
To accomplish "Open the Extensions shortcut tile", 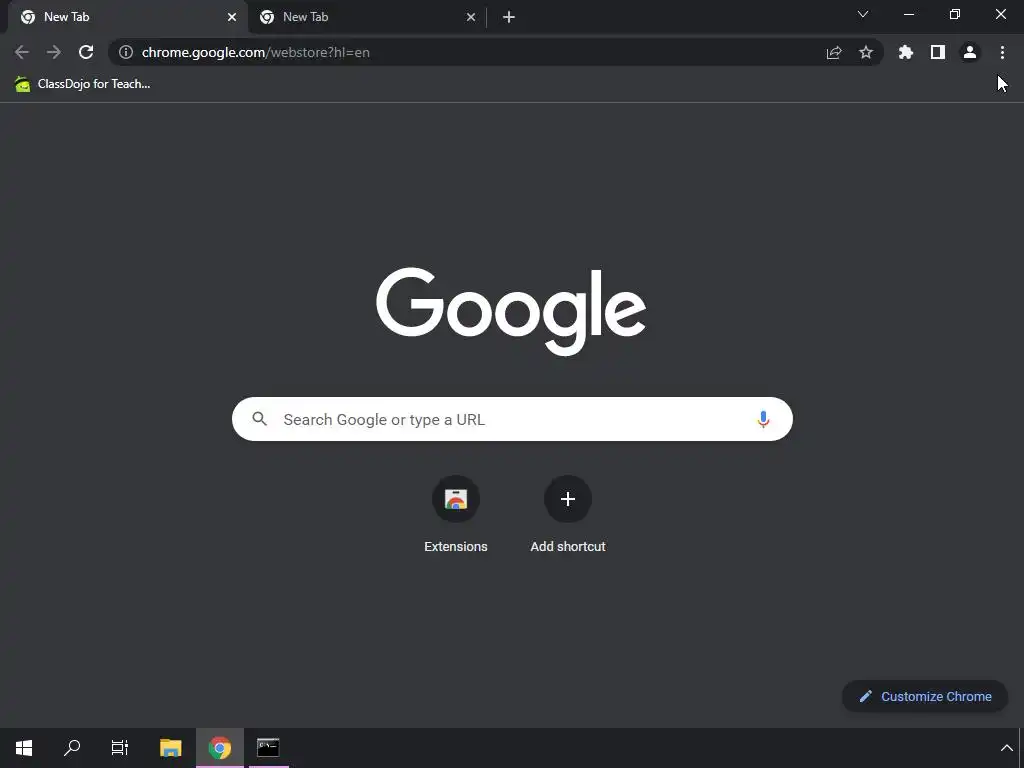I will tap(456, 515).
